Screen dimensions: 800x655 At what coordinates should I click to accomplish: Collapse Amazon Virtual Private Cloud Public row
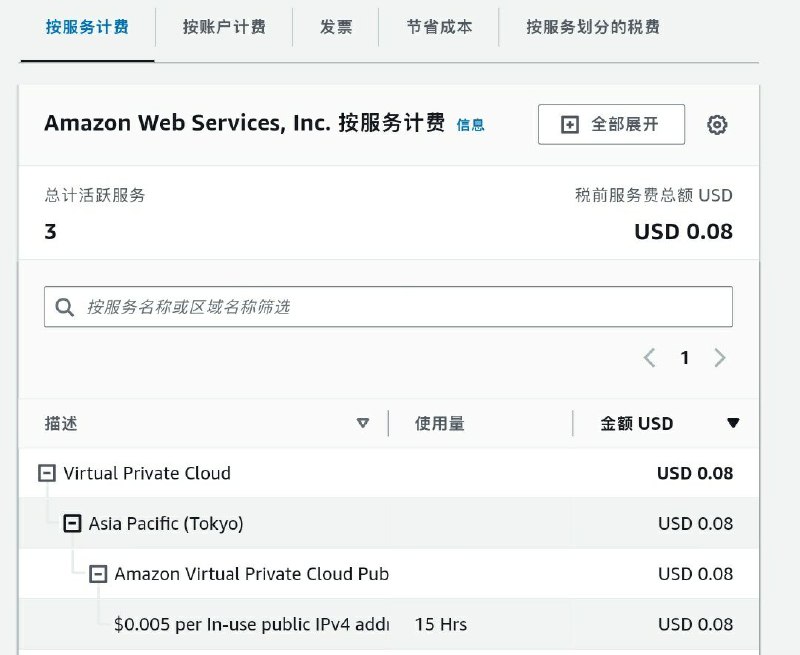point(98,574)
